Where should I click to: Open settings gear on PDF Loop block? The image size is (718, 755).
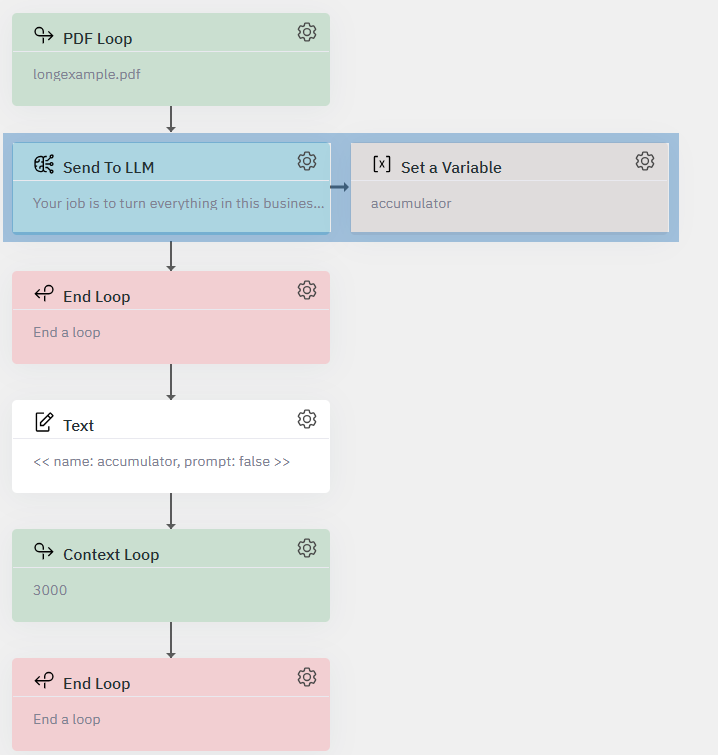pyautogui.click(x=307, y=32)
